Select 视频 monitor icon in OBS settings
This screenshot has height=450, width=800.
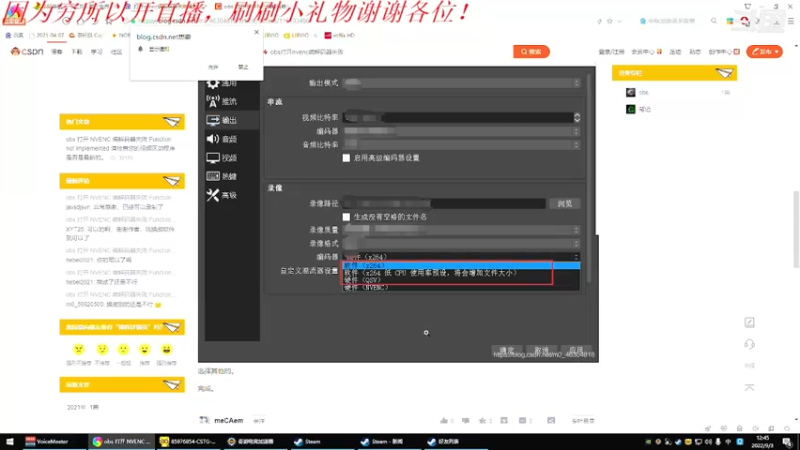click(x=213, y=158)
